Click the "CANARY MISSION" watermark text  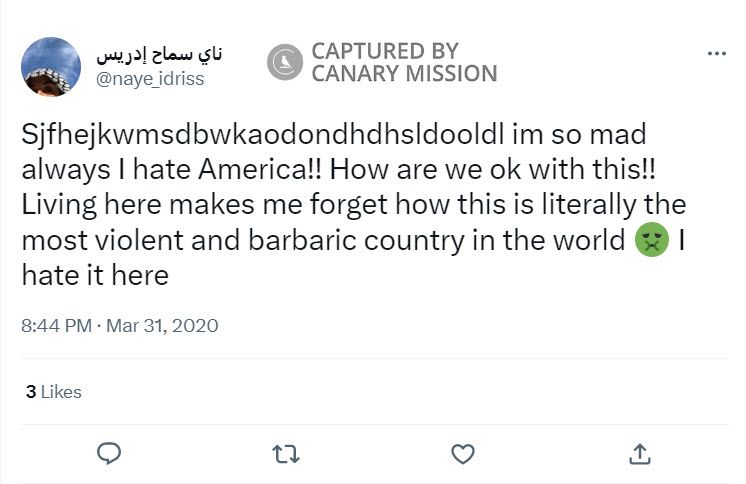(404, 74)
